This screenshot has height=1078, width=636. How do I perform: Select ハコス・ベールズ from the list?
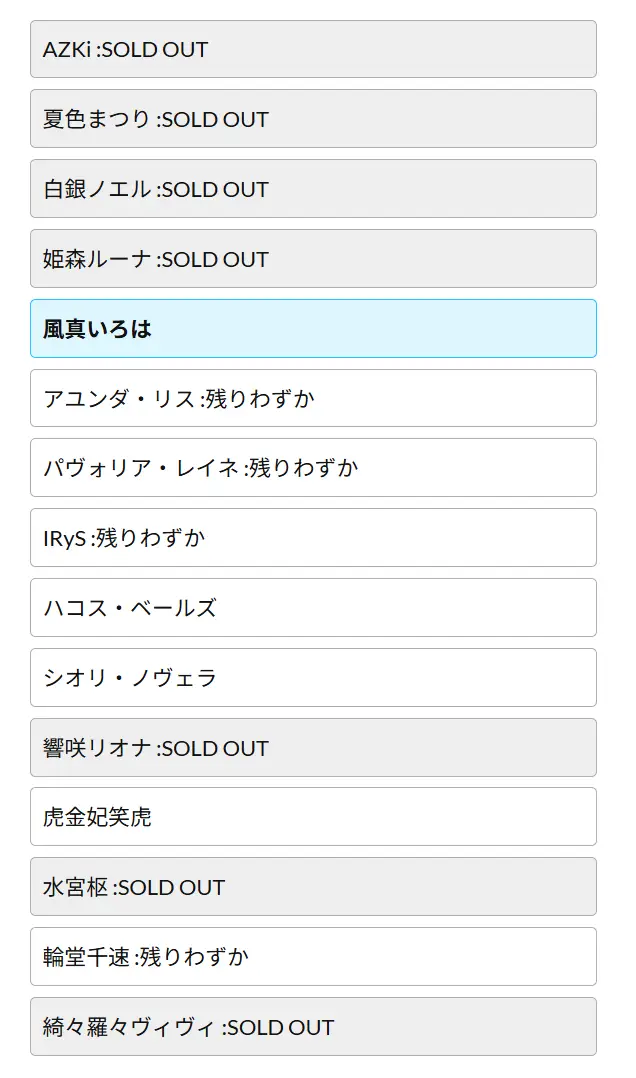(313, 608)
